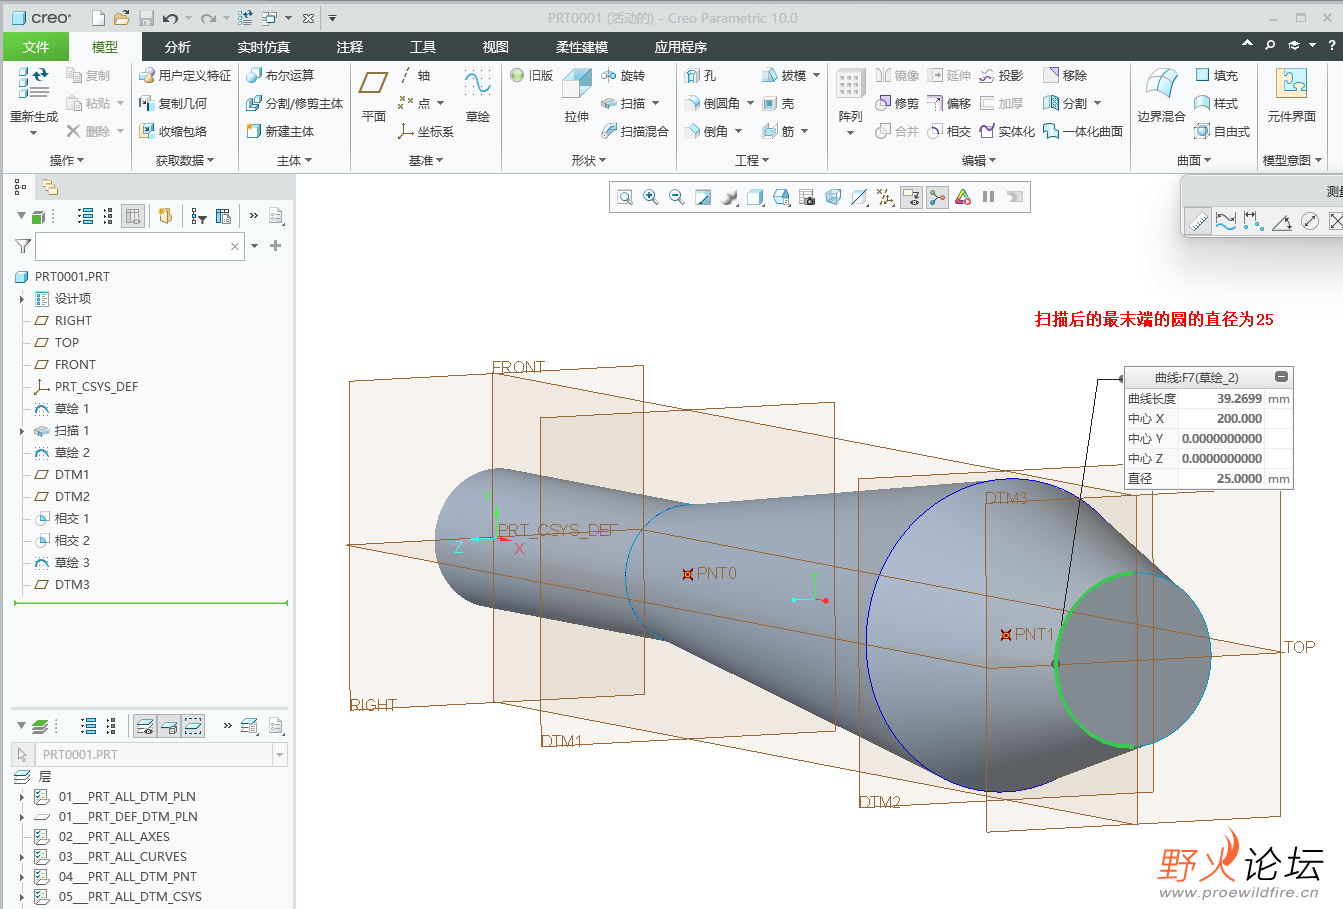Click the 一体化曲面 button
Image resolution: width=1343 pixels, height=909 pixels.
click(1083, 131)
